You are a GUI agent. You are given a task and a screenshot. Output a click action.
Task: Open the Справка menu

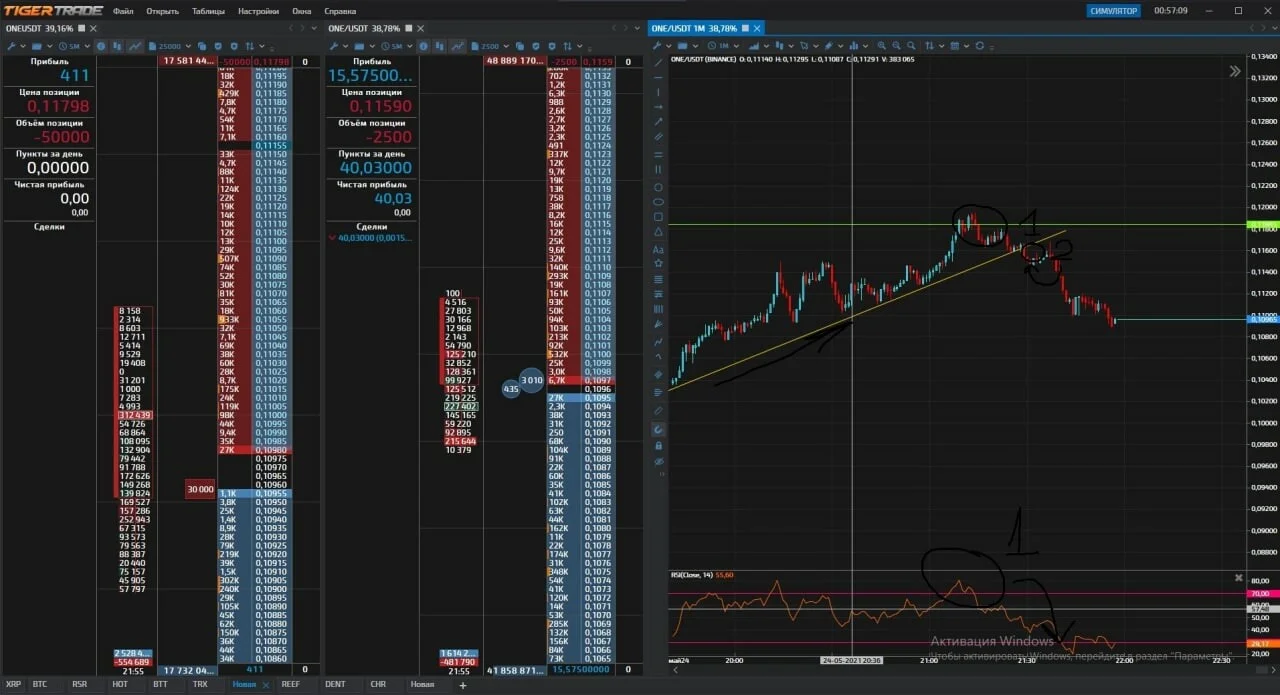coord(340,11)
